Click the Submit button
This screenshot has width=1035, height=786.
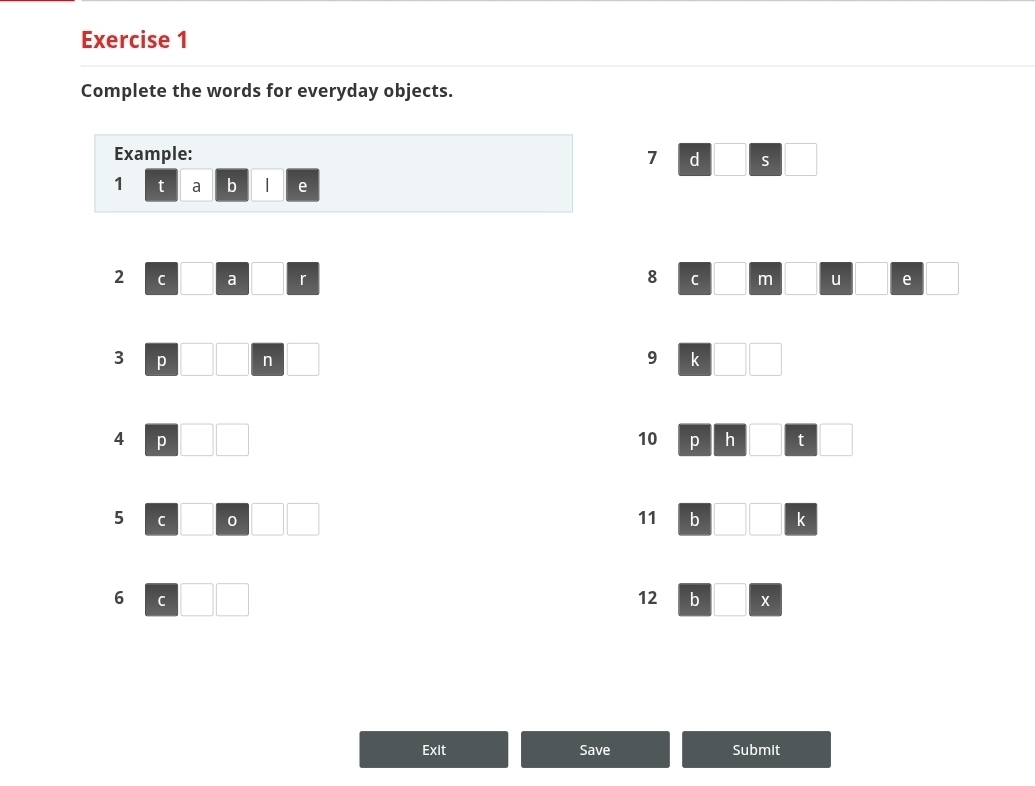(x=756, y=749)
